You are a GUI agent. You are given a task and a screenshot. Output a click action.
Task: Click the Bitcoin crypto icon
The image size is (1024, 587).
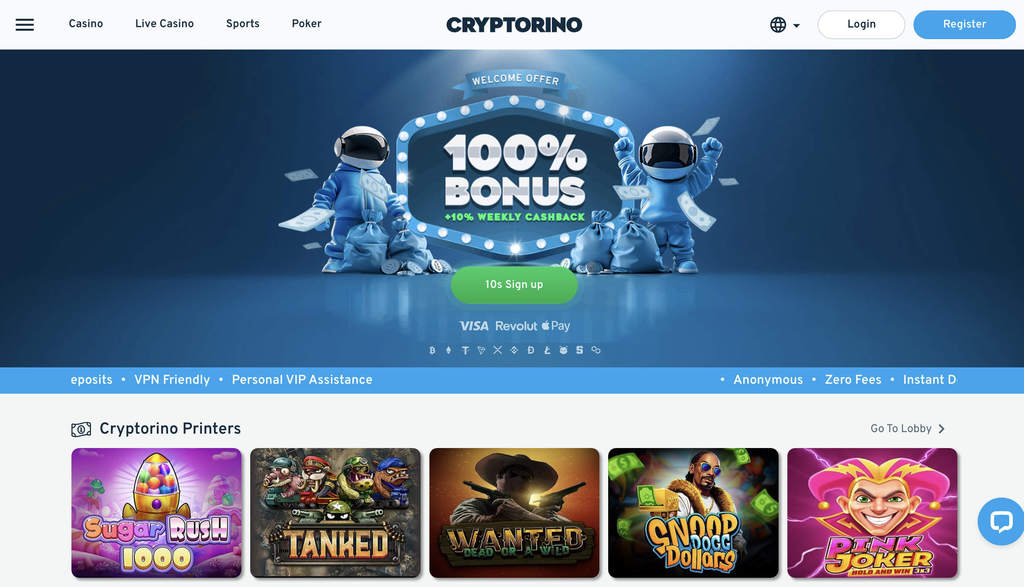(432, 351)
